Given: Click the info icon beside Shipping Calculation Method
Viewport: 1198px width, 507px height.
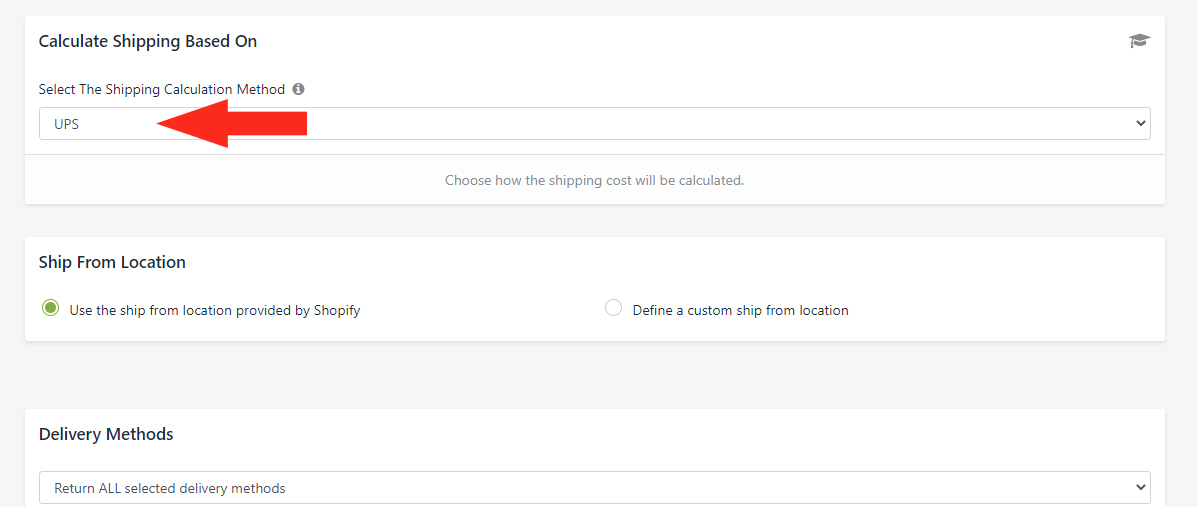Looking at the screenshot, I should [299, 89].
